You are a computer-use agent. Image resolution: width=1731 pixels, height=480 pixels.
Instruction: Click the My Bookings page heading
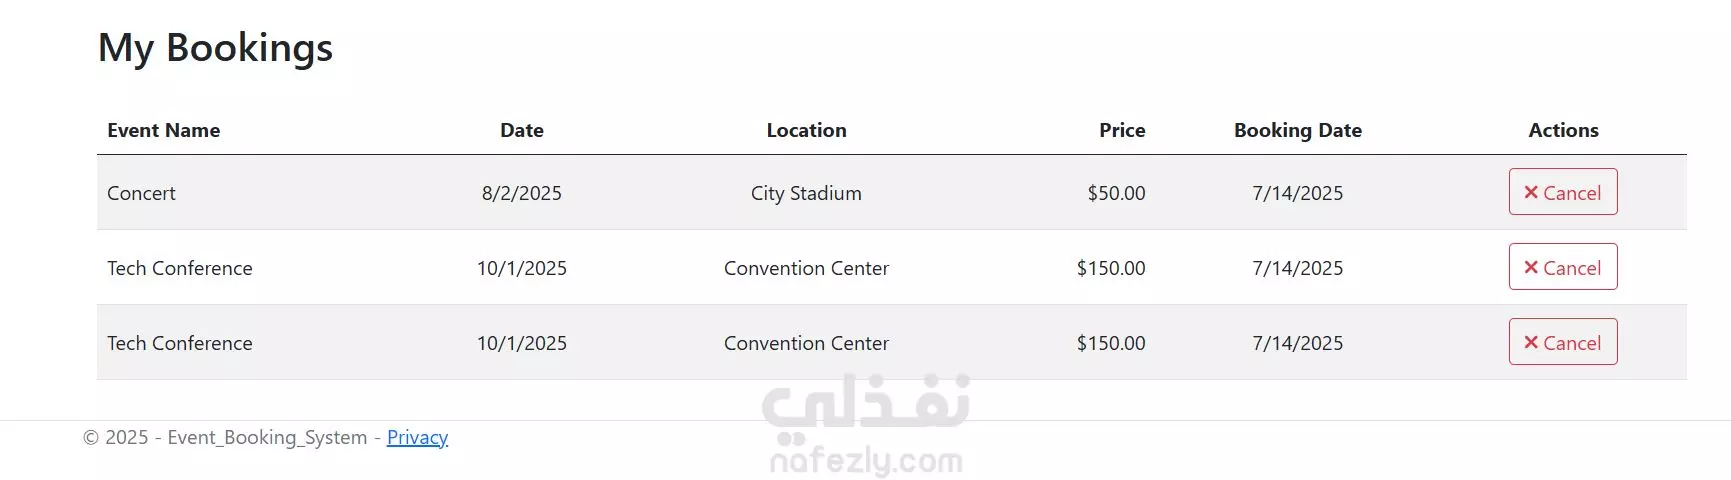pos(215,48)
